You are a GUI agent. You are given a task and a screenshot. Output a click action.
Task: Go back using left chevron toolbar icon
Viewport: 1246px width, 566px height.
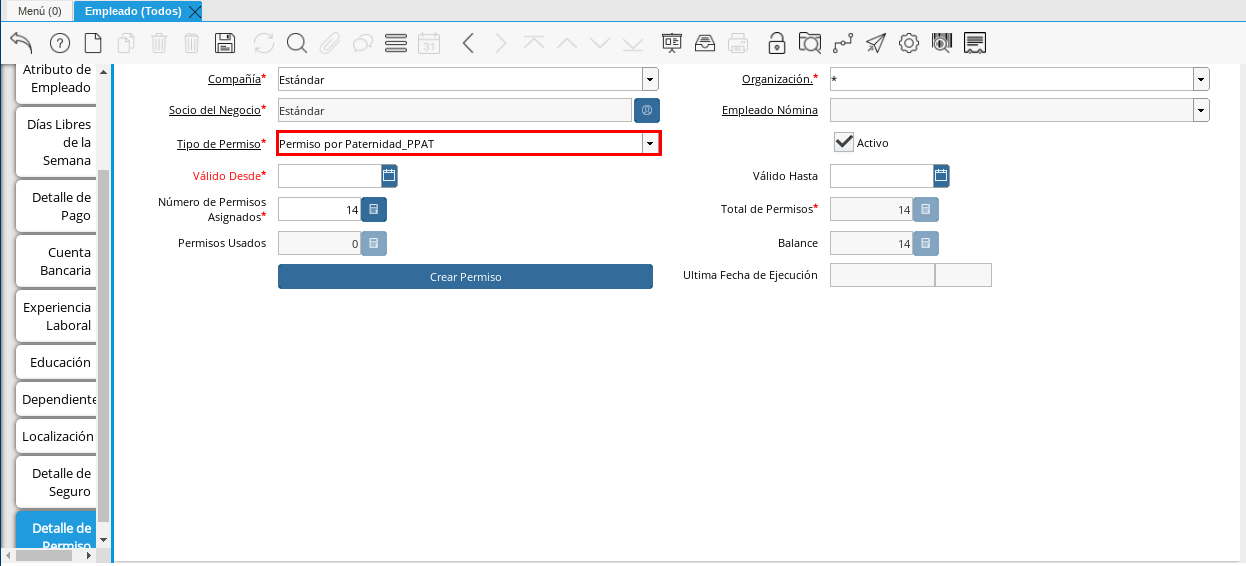coord(467,43)
